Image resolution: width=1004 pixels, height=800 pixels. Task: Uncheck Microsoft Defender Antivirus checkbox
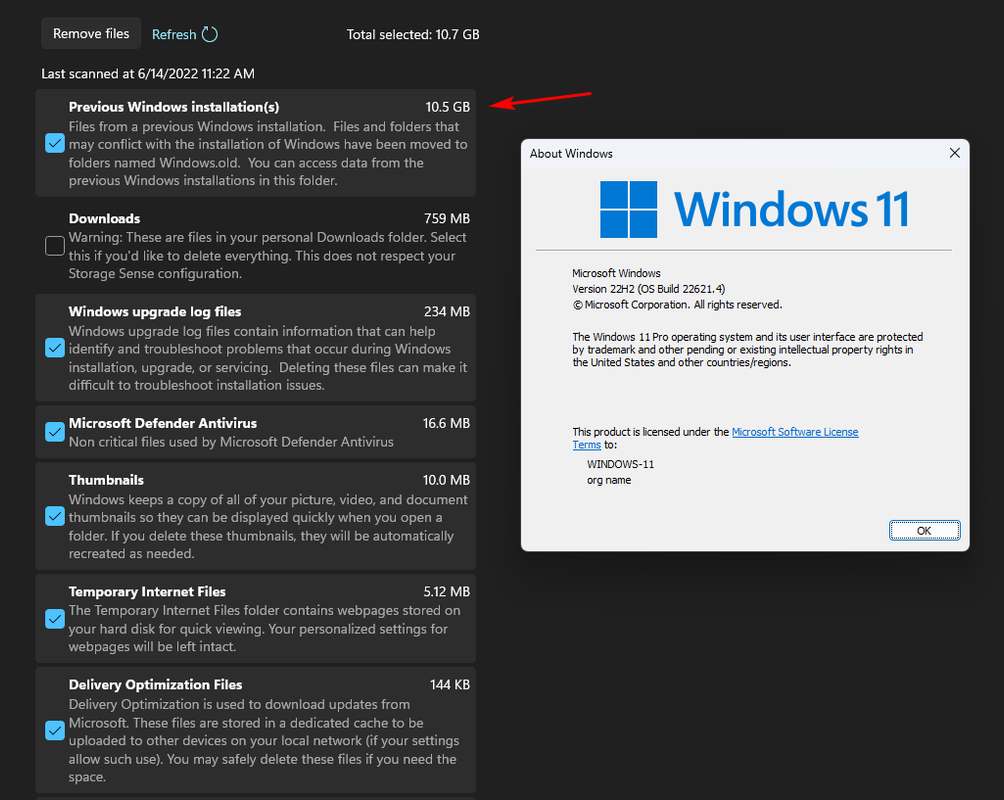(55, 432)
